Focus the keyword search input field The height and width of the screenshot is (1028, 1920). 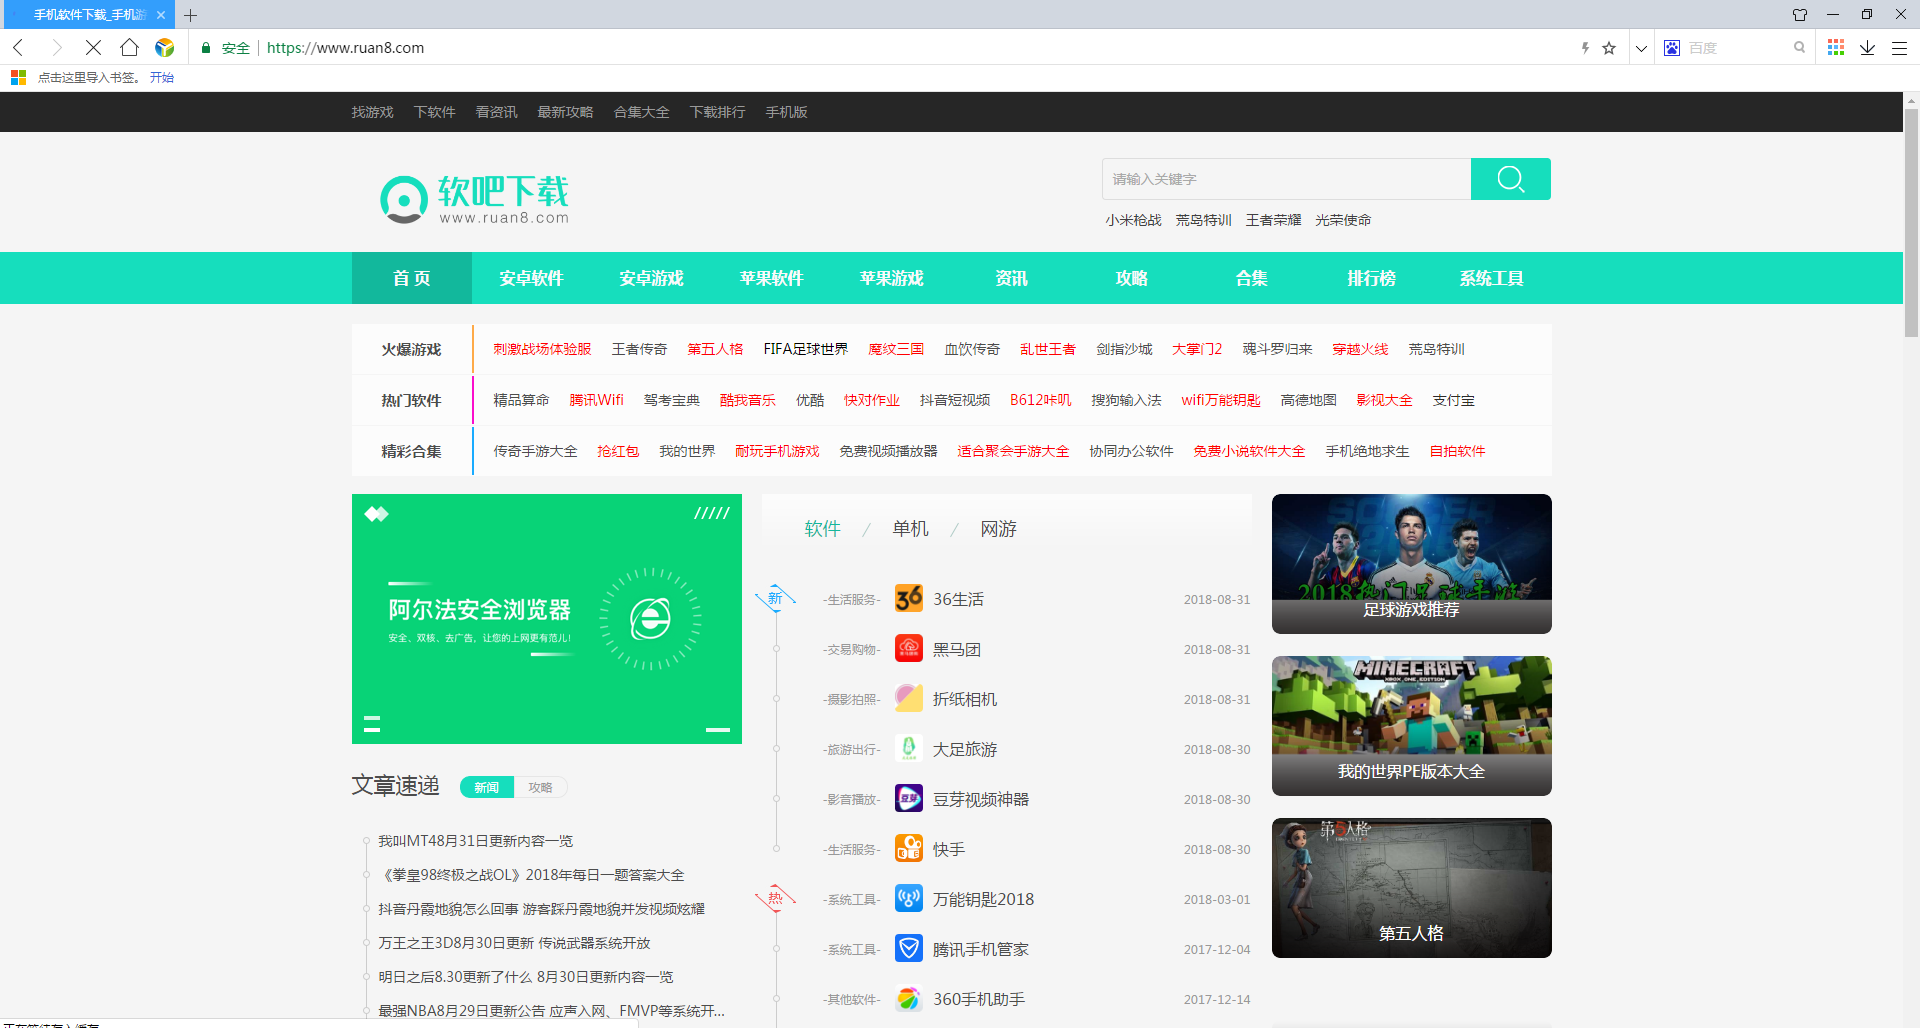[x=1286, y=179]
